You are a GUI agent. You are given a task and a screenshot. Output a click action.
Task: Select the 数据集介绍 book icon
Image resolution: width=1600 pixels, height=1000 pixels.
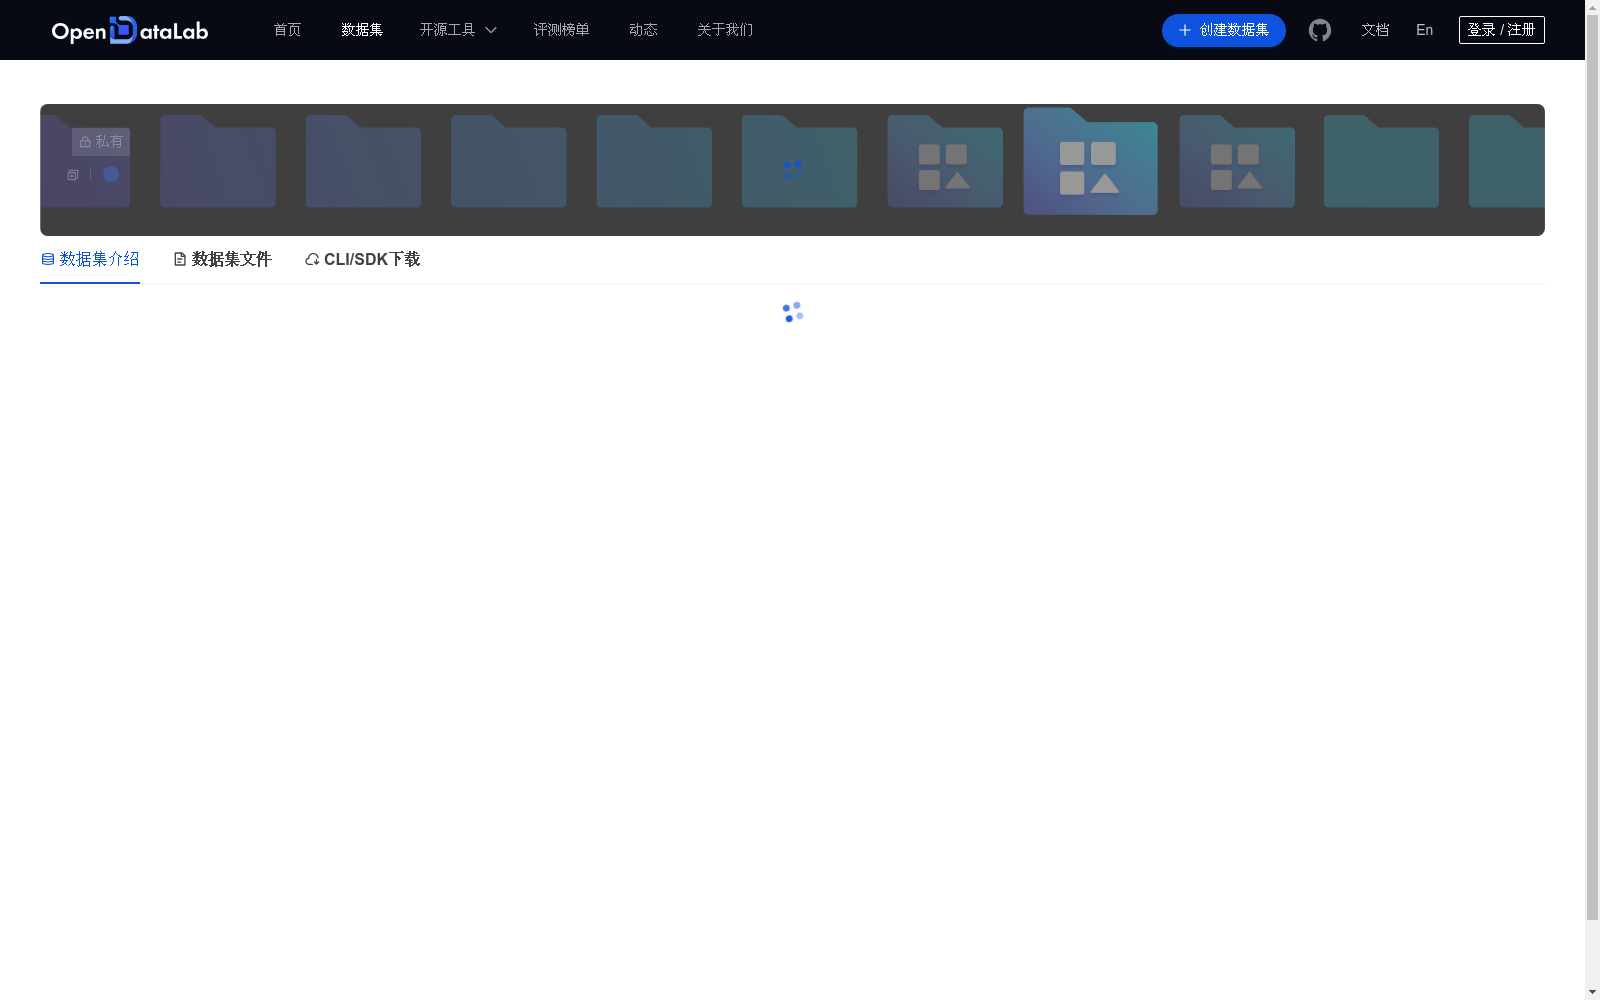coord(47,259)
